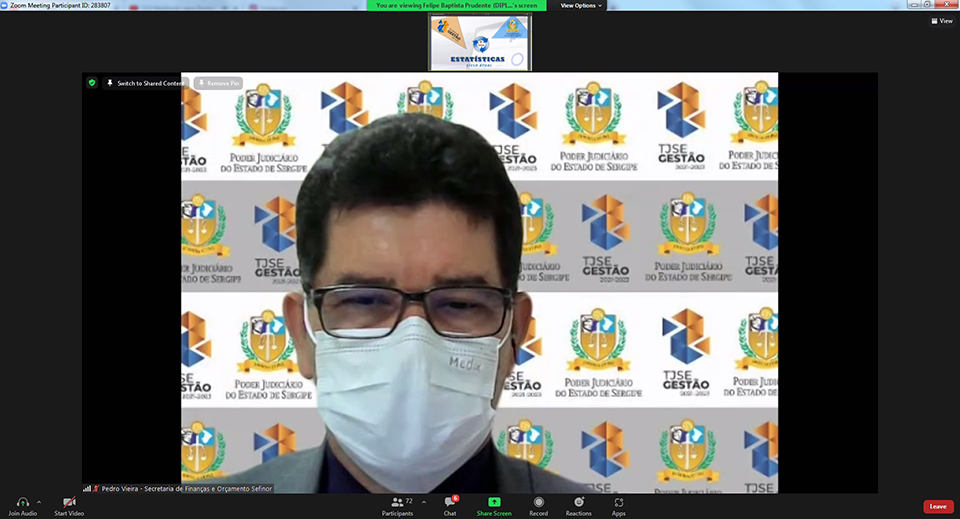
Task: Expand the Join Audio options arrow
Action: pyautogui.click(x=39, y=502)
